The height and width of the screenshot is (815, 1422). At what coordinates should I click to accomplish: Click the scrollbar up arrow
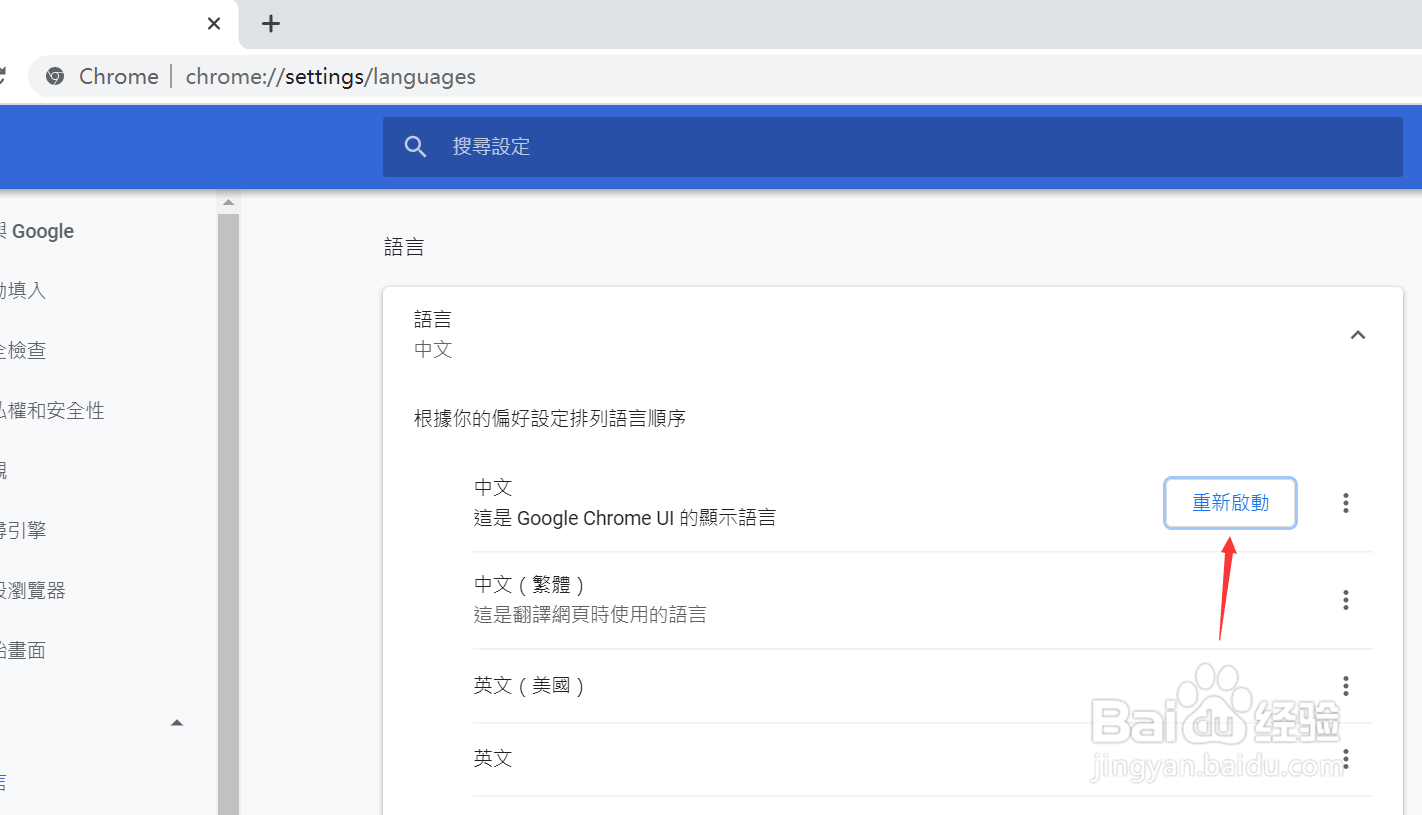(x=228, y=201)
